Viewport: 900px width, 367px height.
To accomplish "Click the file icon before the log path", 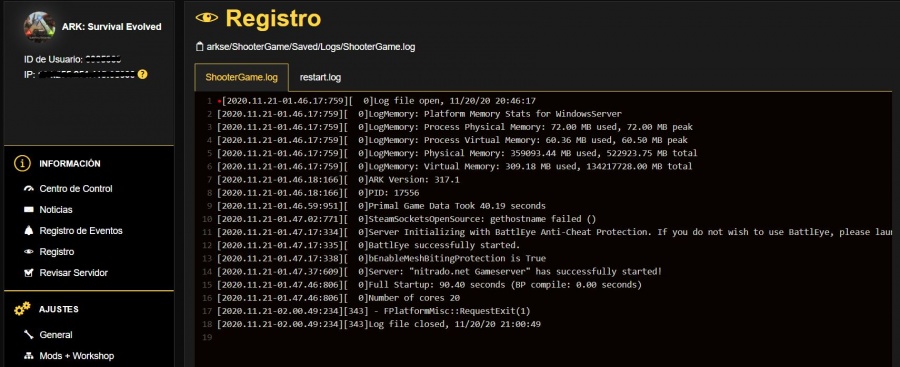I will 199,47.
